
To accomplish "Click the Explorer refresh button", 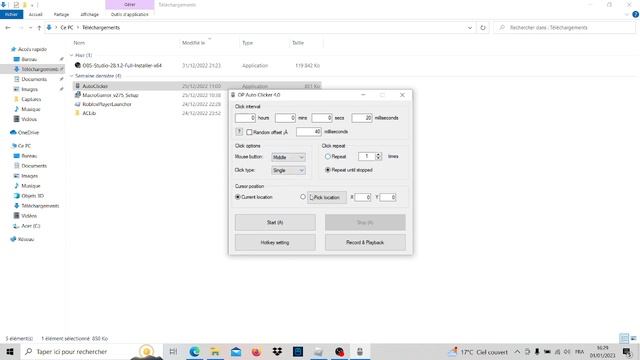I will click(x=483, y=28).
